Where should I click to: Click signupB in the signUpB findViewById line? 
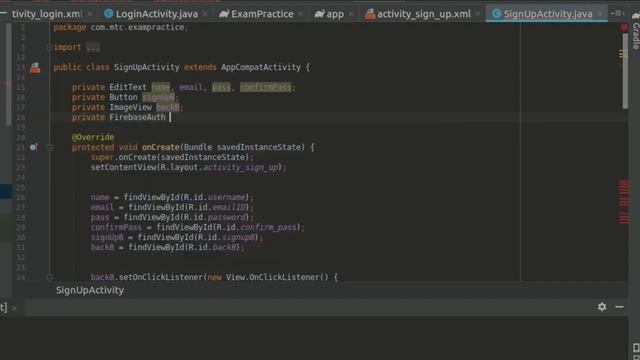click(238, 238)
